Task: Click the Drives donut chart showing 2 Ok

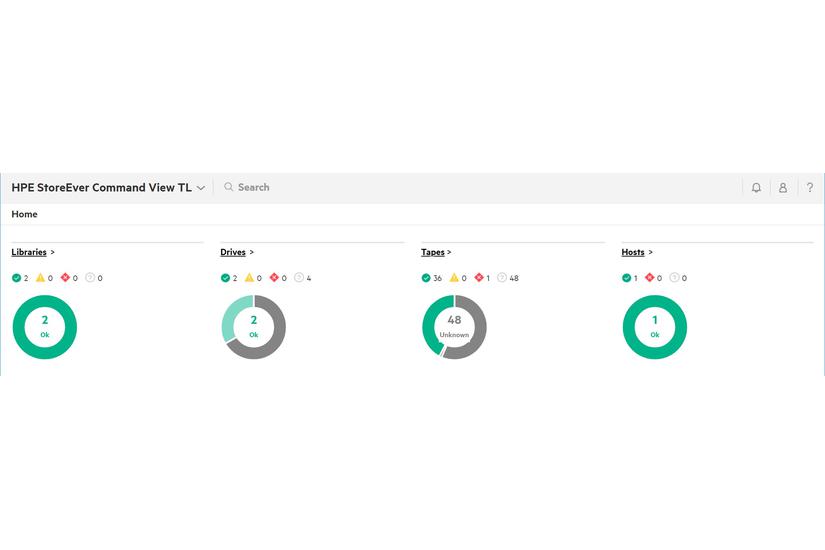Action: point(254,327)
